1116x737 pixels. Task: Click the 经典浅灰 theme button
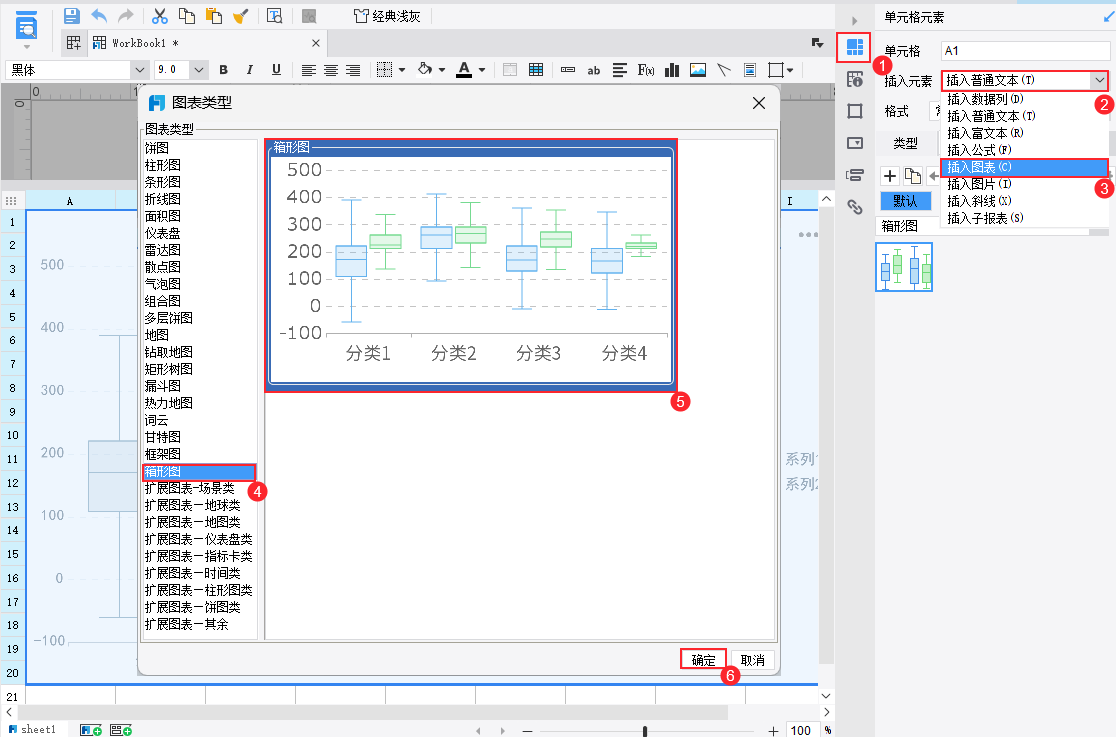387,16
